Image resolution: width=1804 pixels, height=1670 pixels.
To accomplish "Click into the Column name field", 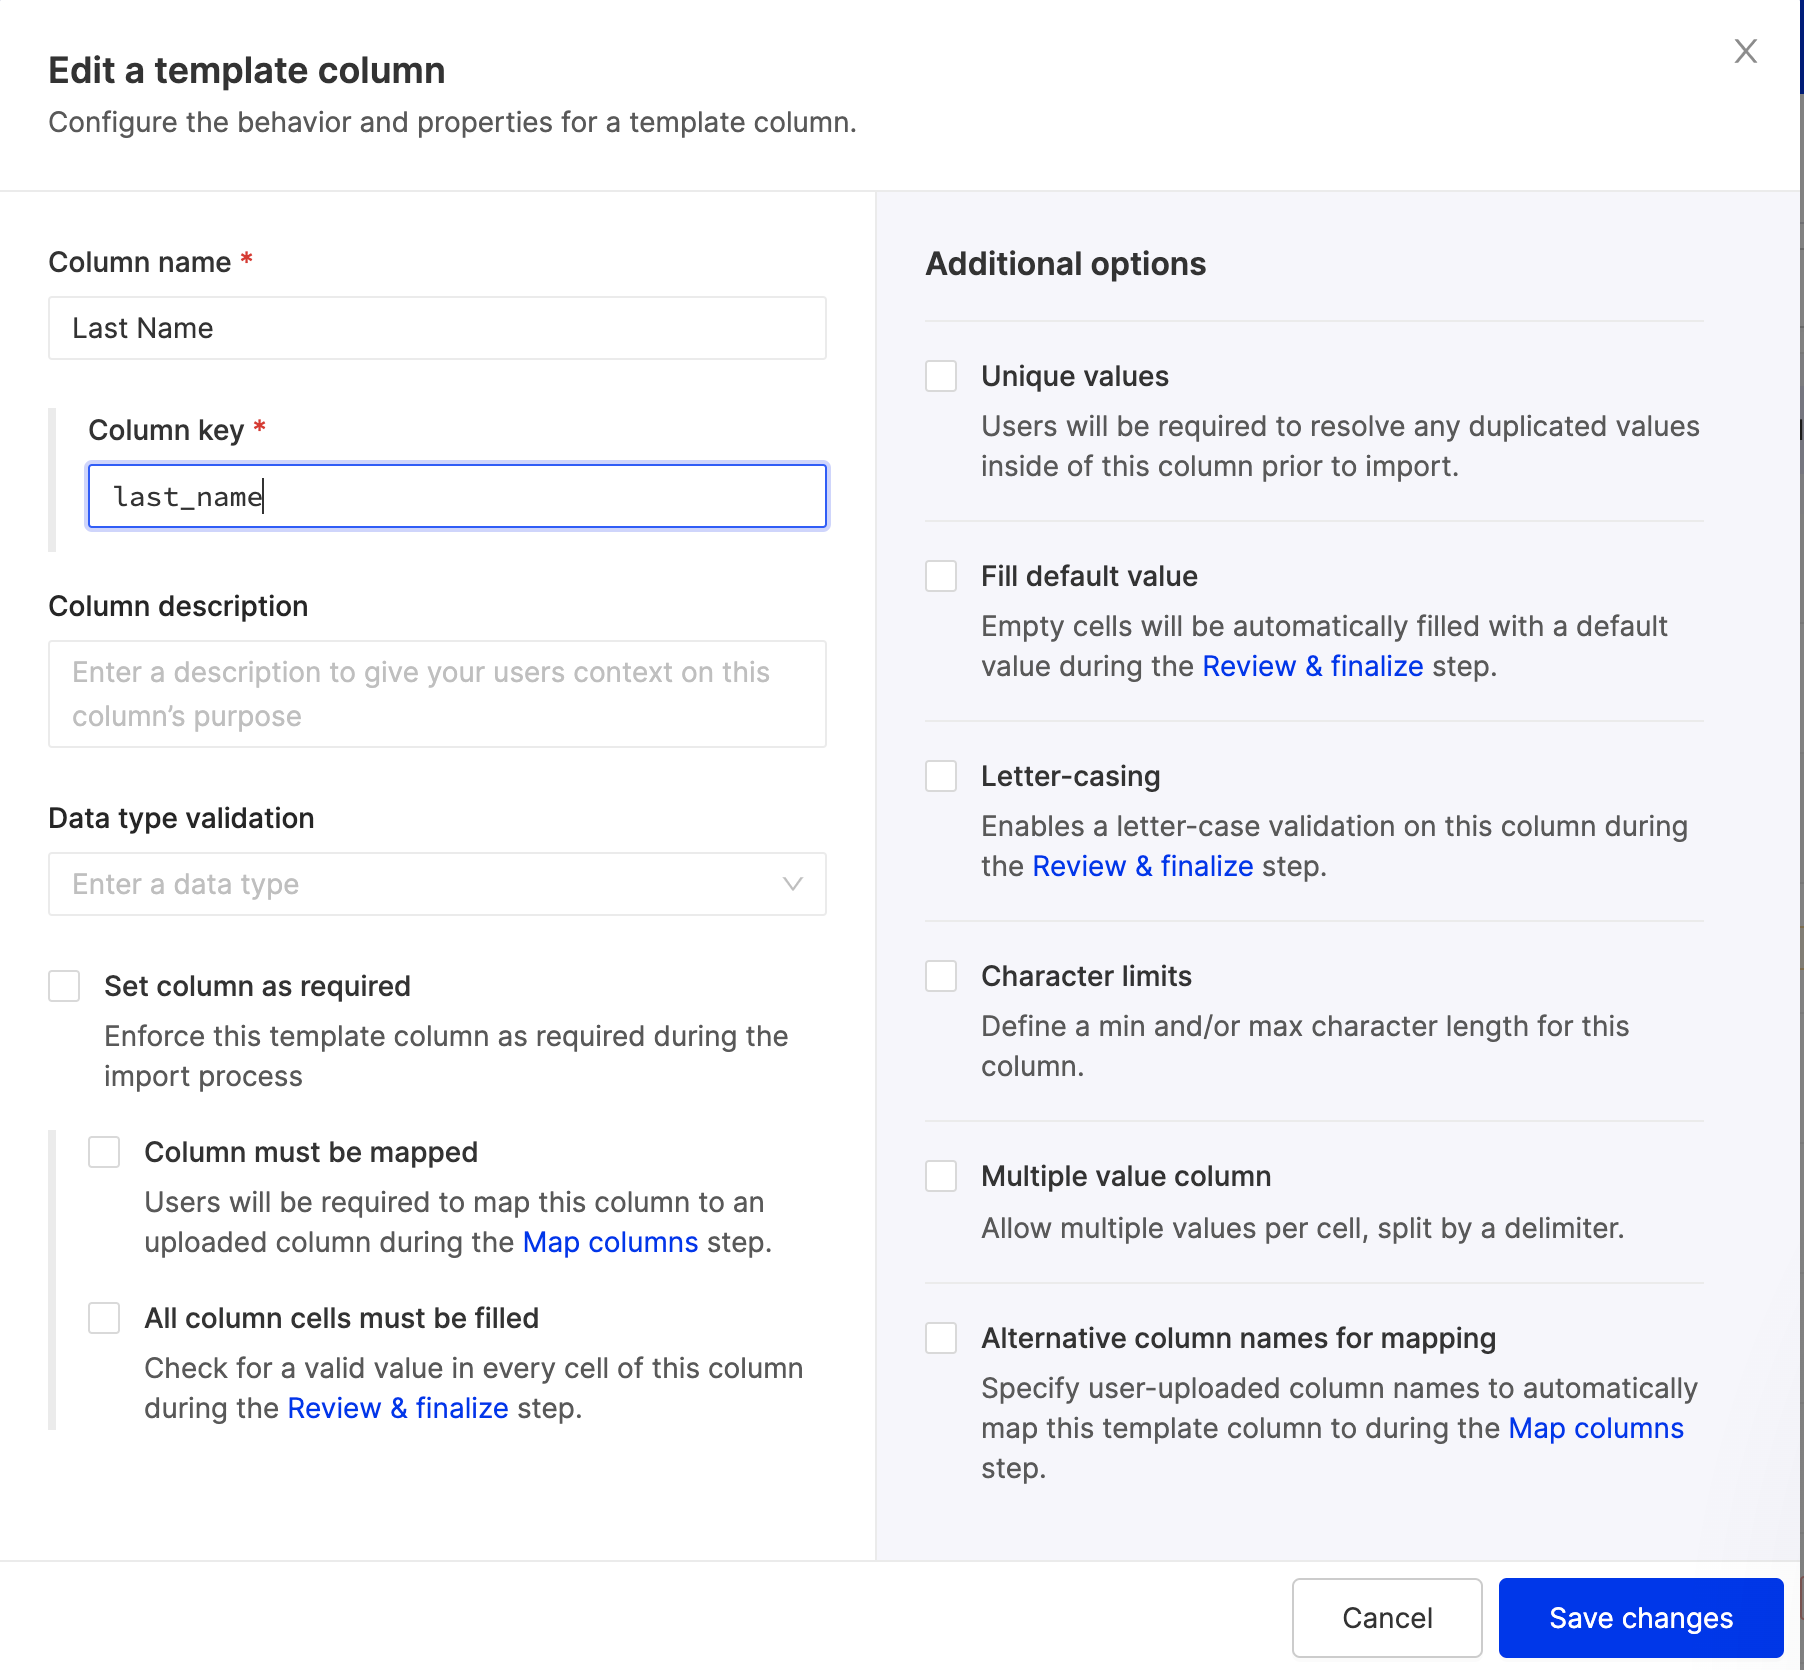I will [x=437, y=328].
